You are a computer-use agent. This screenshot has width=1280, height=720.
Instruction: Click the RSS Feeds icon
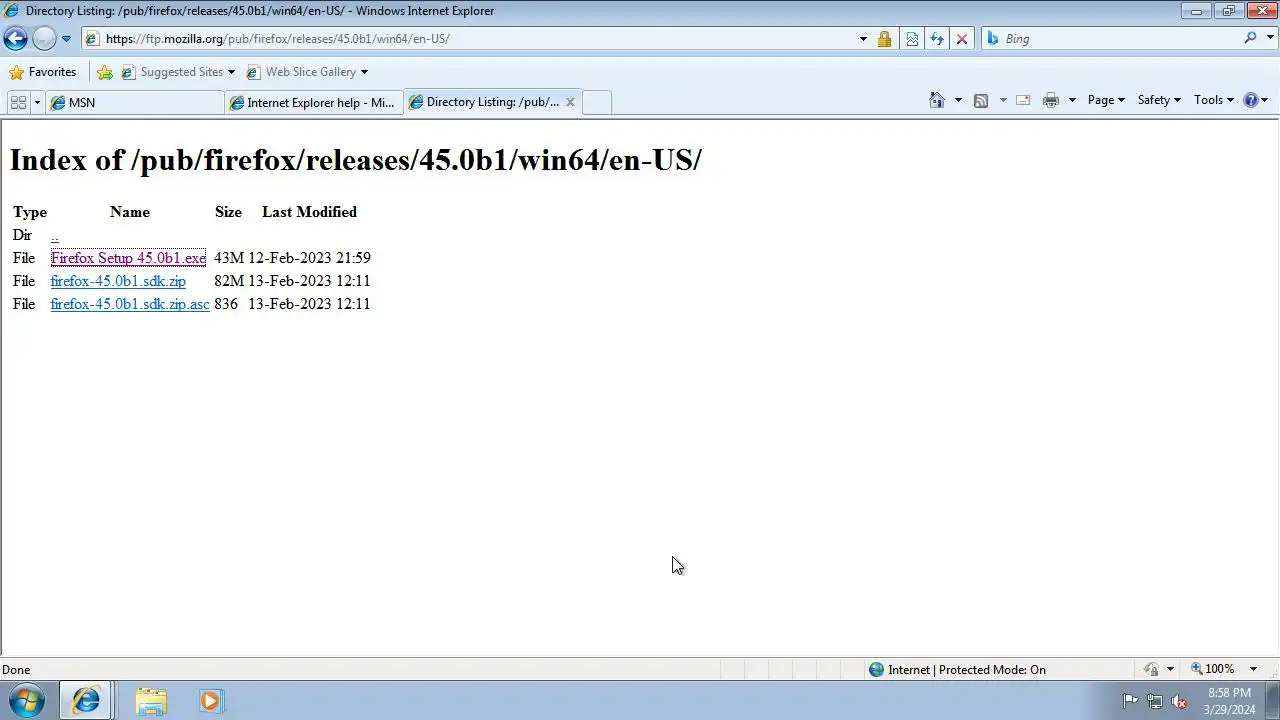coord(981,100)
